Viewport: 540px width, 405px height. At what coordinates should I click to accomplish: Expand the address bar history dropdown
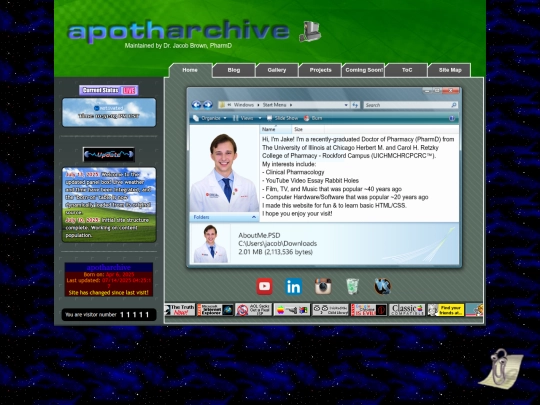point(346,105)
